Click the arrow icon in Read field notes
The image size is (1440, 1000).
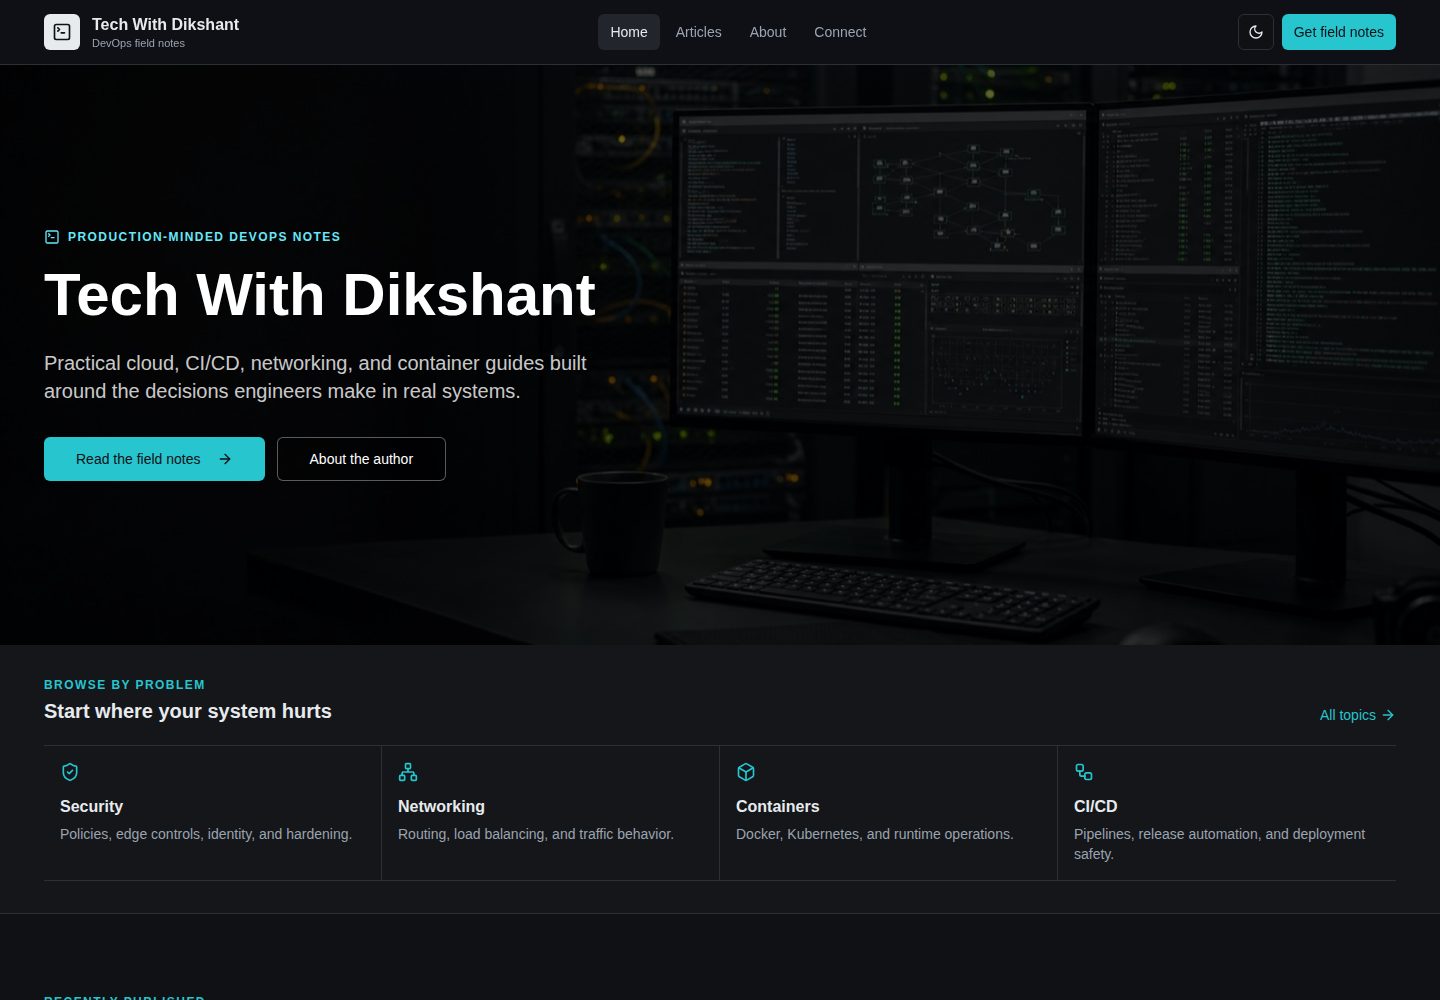[x=225, y=459]
